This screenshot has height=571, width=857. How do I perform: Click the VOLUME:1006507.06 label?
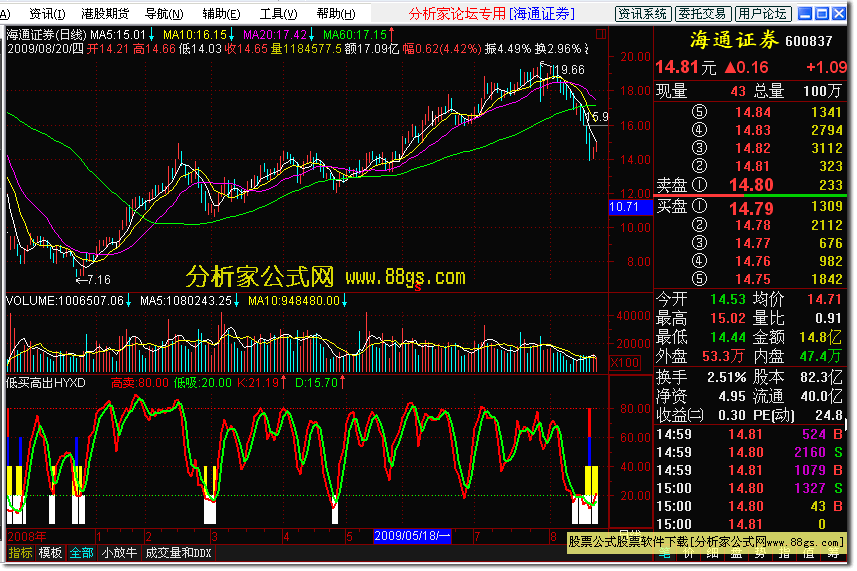click(x=64, y=301)
